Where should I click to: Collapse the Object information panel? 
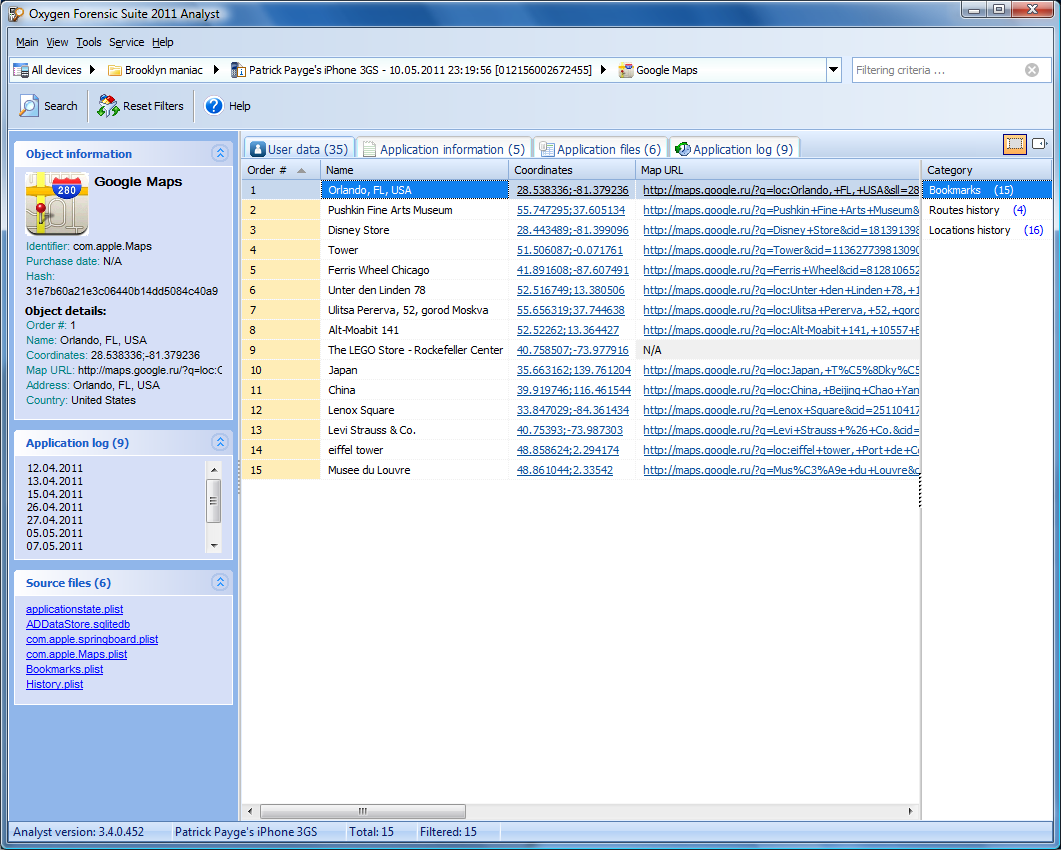click(219, 154)
